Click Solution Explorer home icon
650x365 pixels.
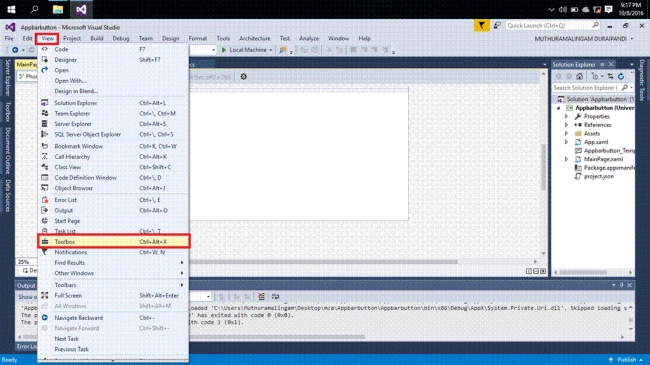tap(580, 76)
